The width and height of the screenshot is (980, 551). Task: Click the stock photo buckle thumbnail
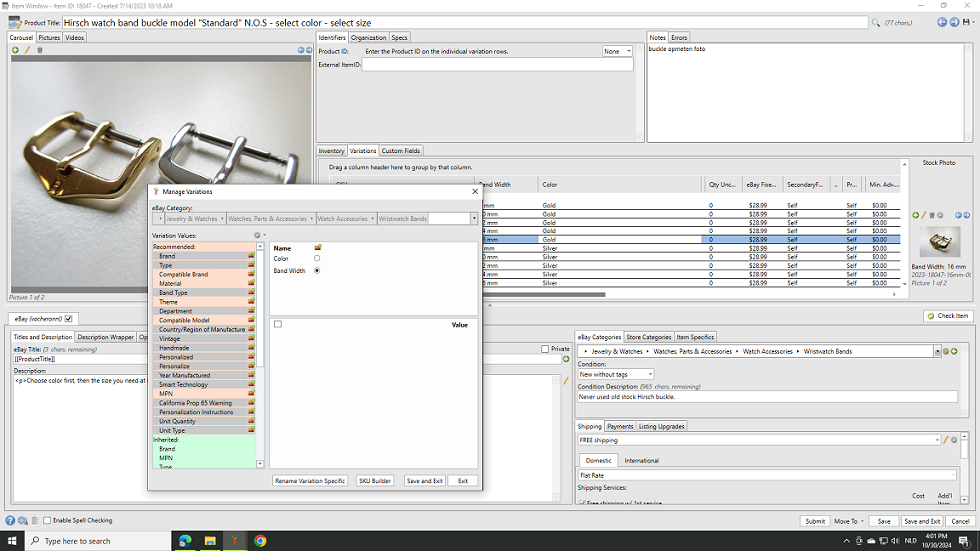point(938,242)
